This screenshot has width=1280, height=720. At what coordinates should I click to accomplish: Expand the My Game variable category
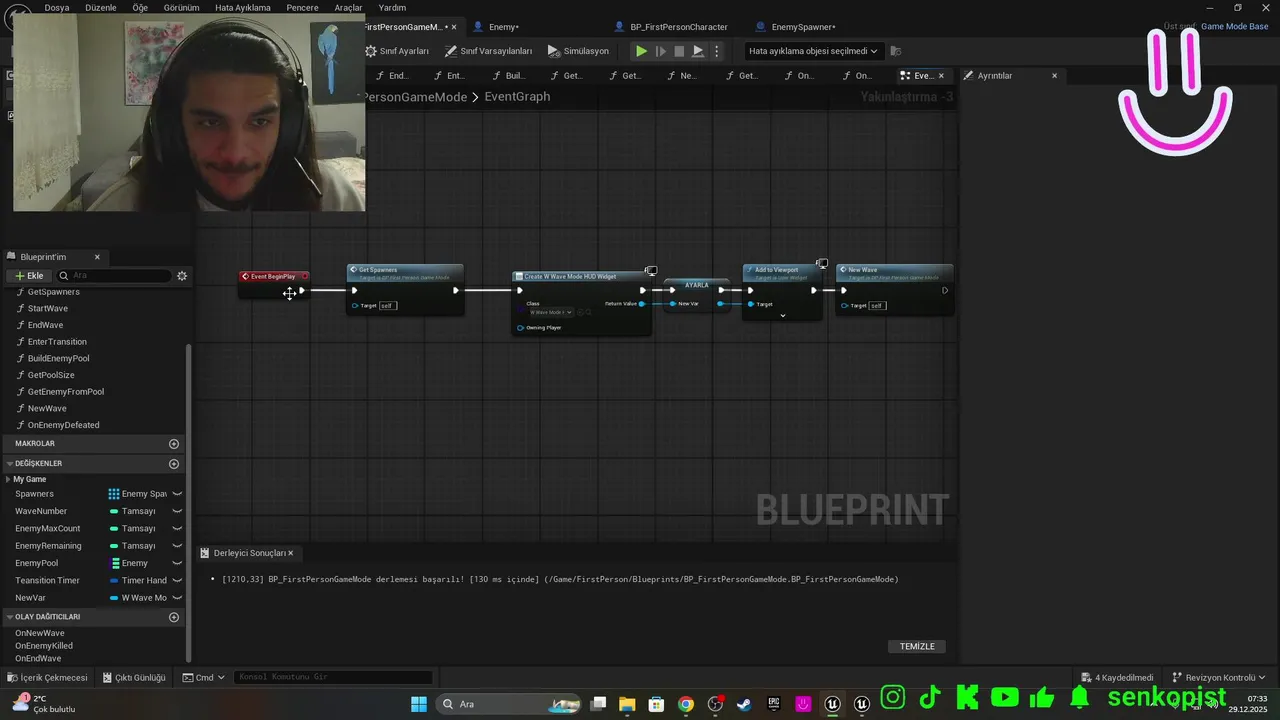8,479
